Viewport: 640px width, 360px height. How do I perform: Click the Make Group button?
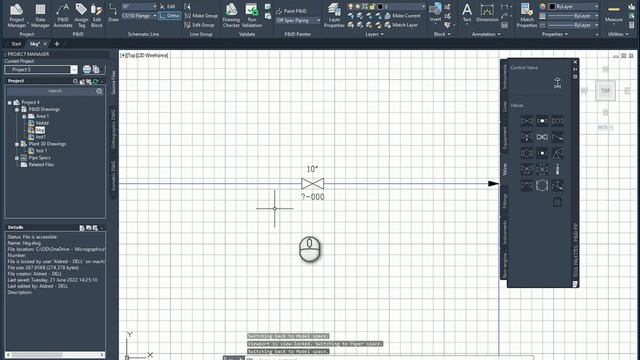coord(201,16)
